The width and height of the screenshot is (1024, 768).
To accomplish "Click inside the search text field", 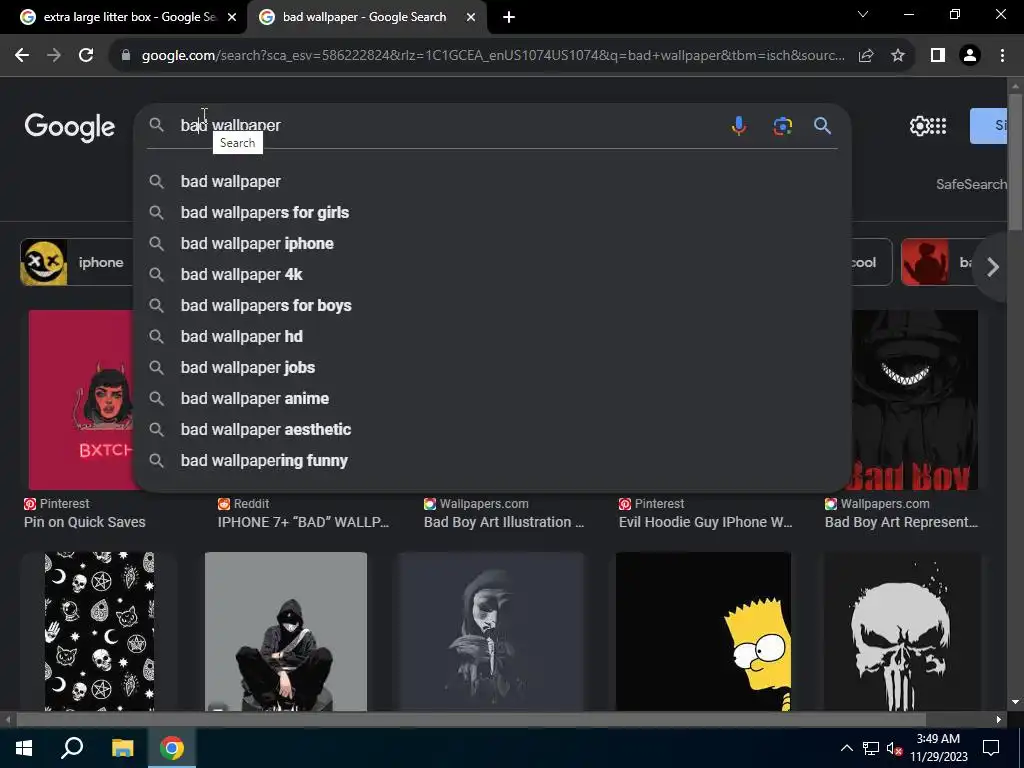I will pos(451,125).
